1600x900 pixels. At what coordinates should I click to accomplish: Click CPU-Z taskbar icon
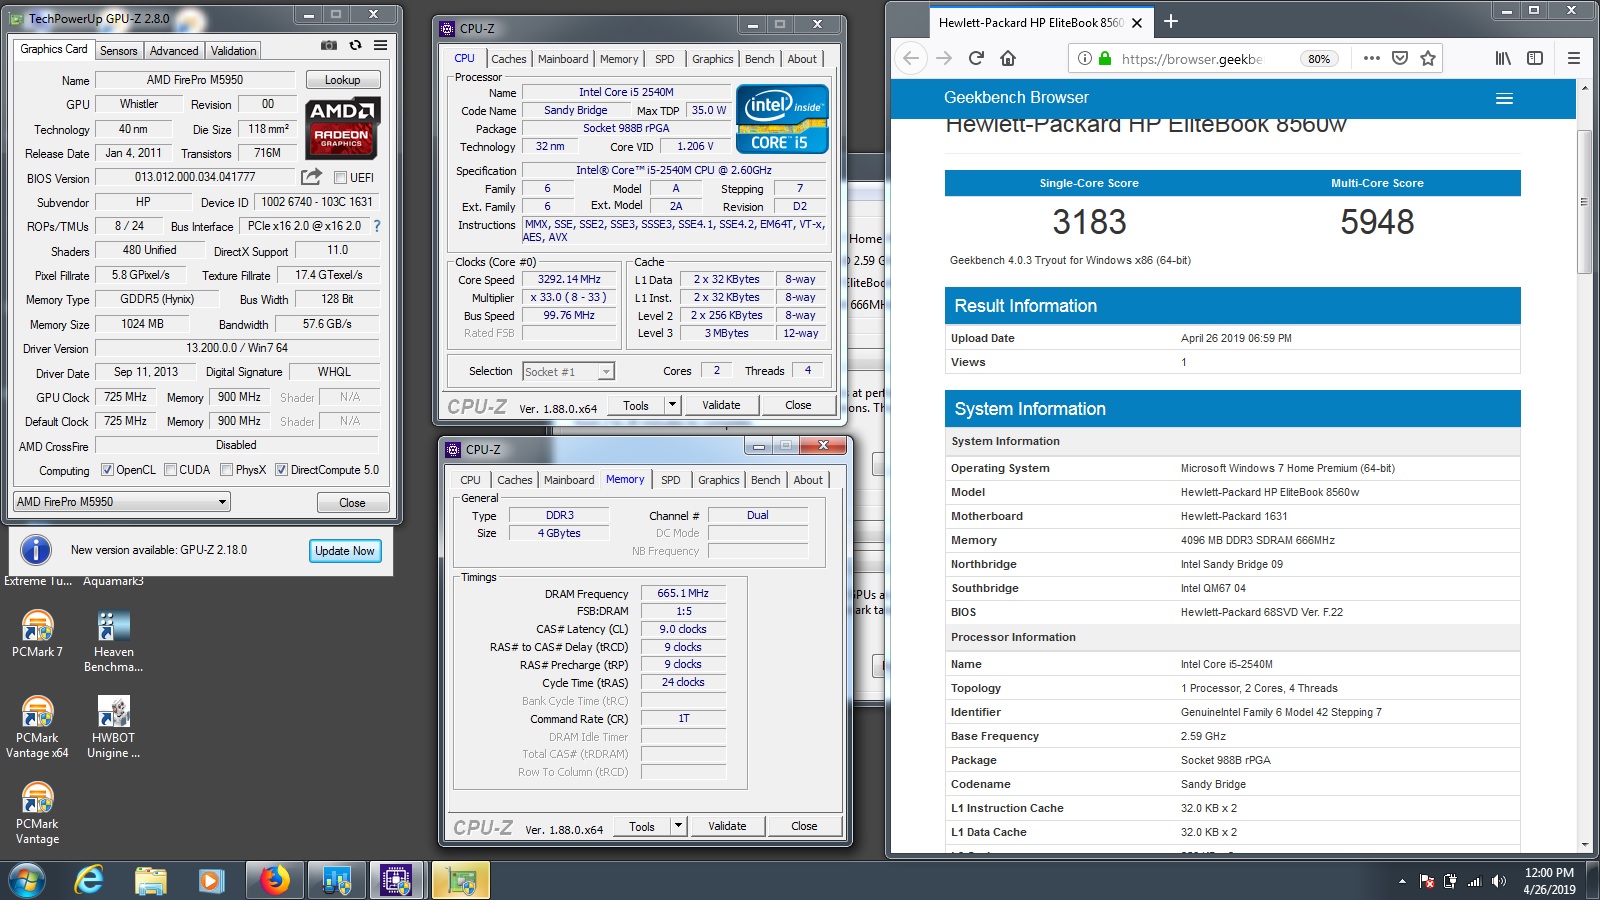tap(396, 880)
